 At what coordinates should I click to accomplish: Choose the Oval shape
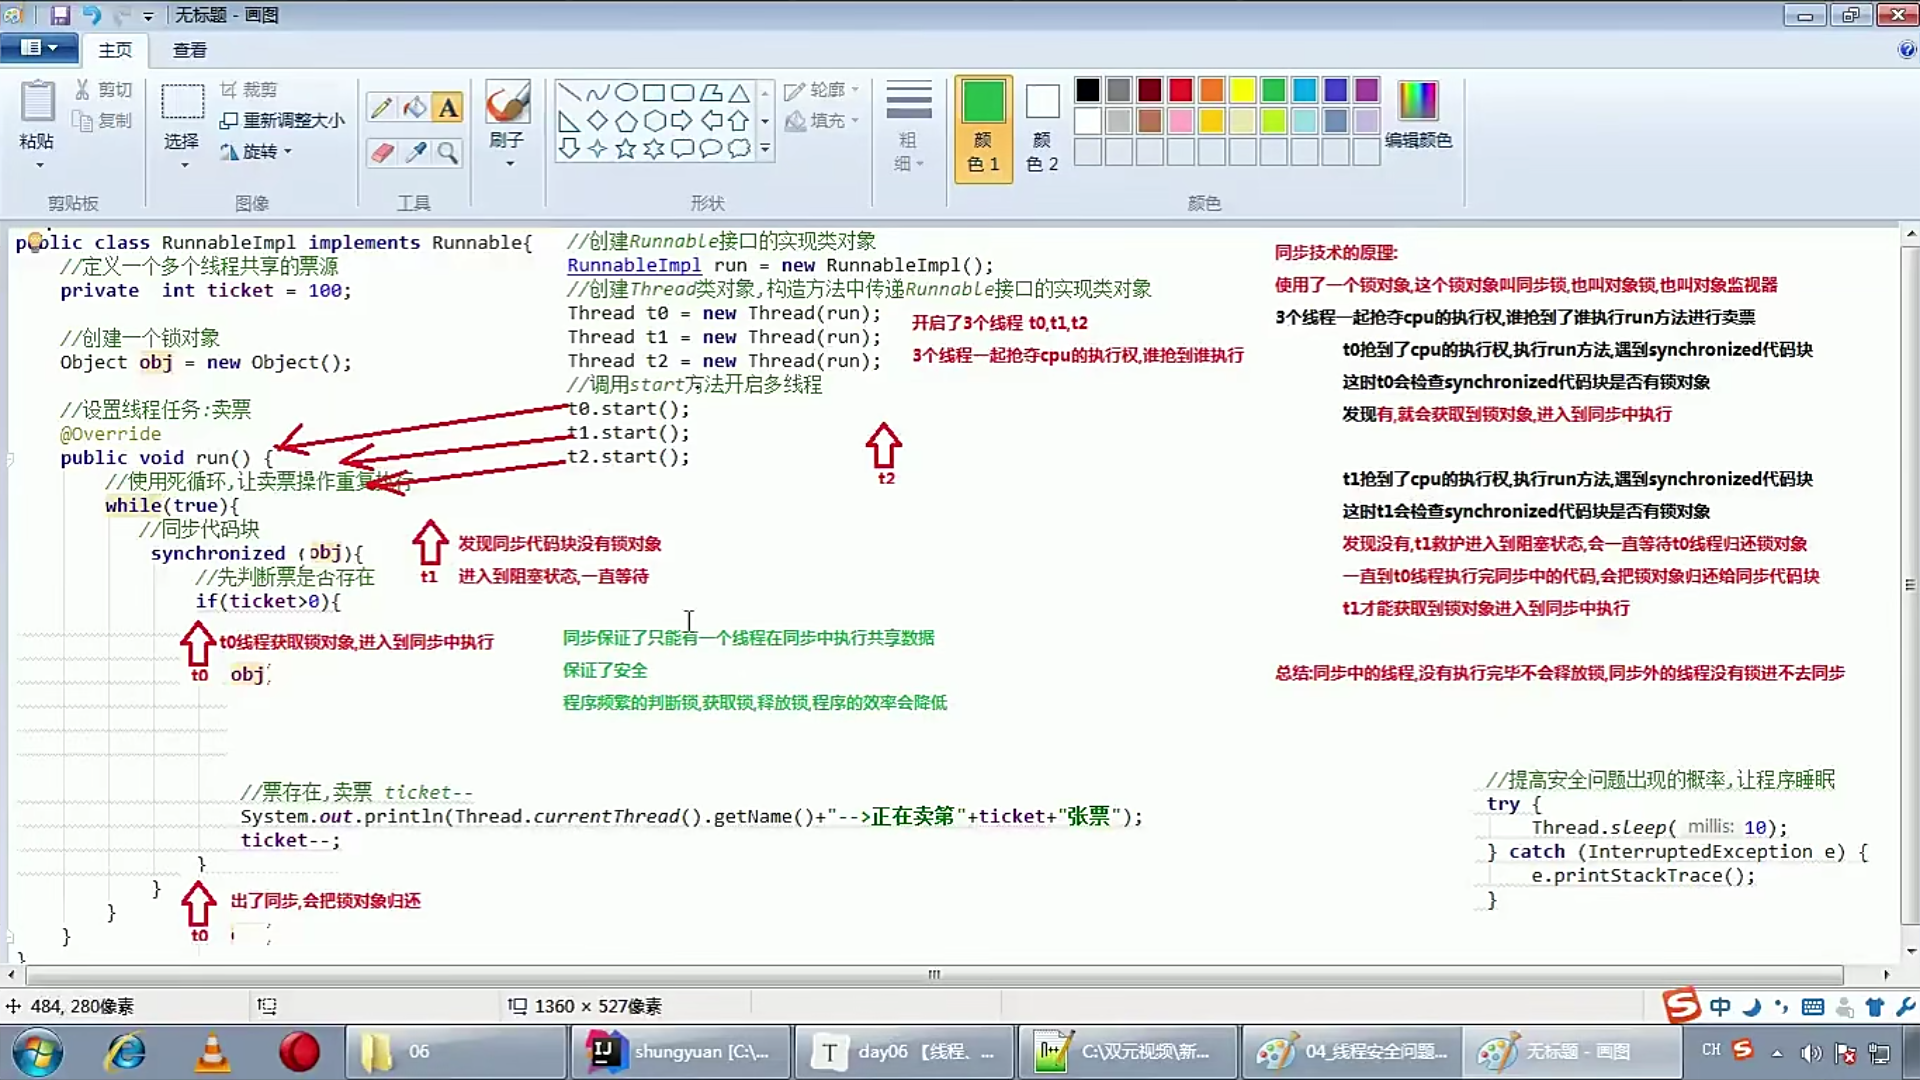(626, 93)
